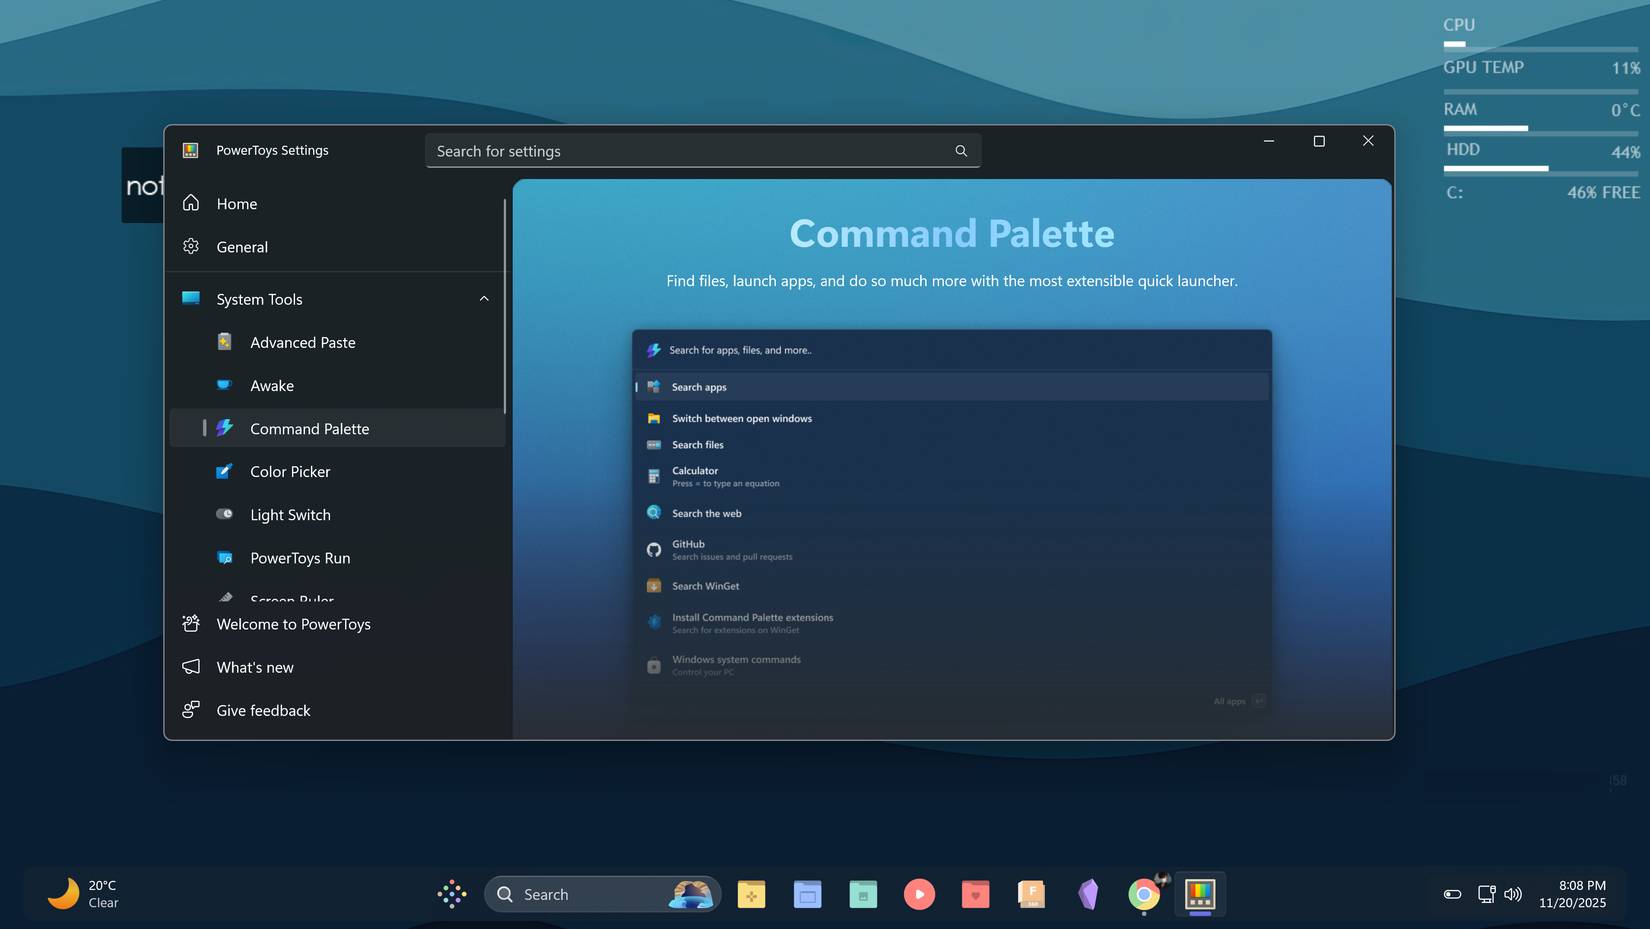Click the Give feedback link
The height and width of the screenshot is (929, 1650).
263,710
